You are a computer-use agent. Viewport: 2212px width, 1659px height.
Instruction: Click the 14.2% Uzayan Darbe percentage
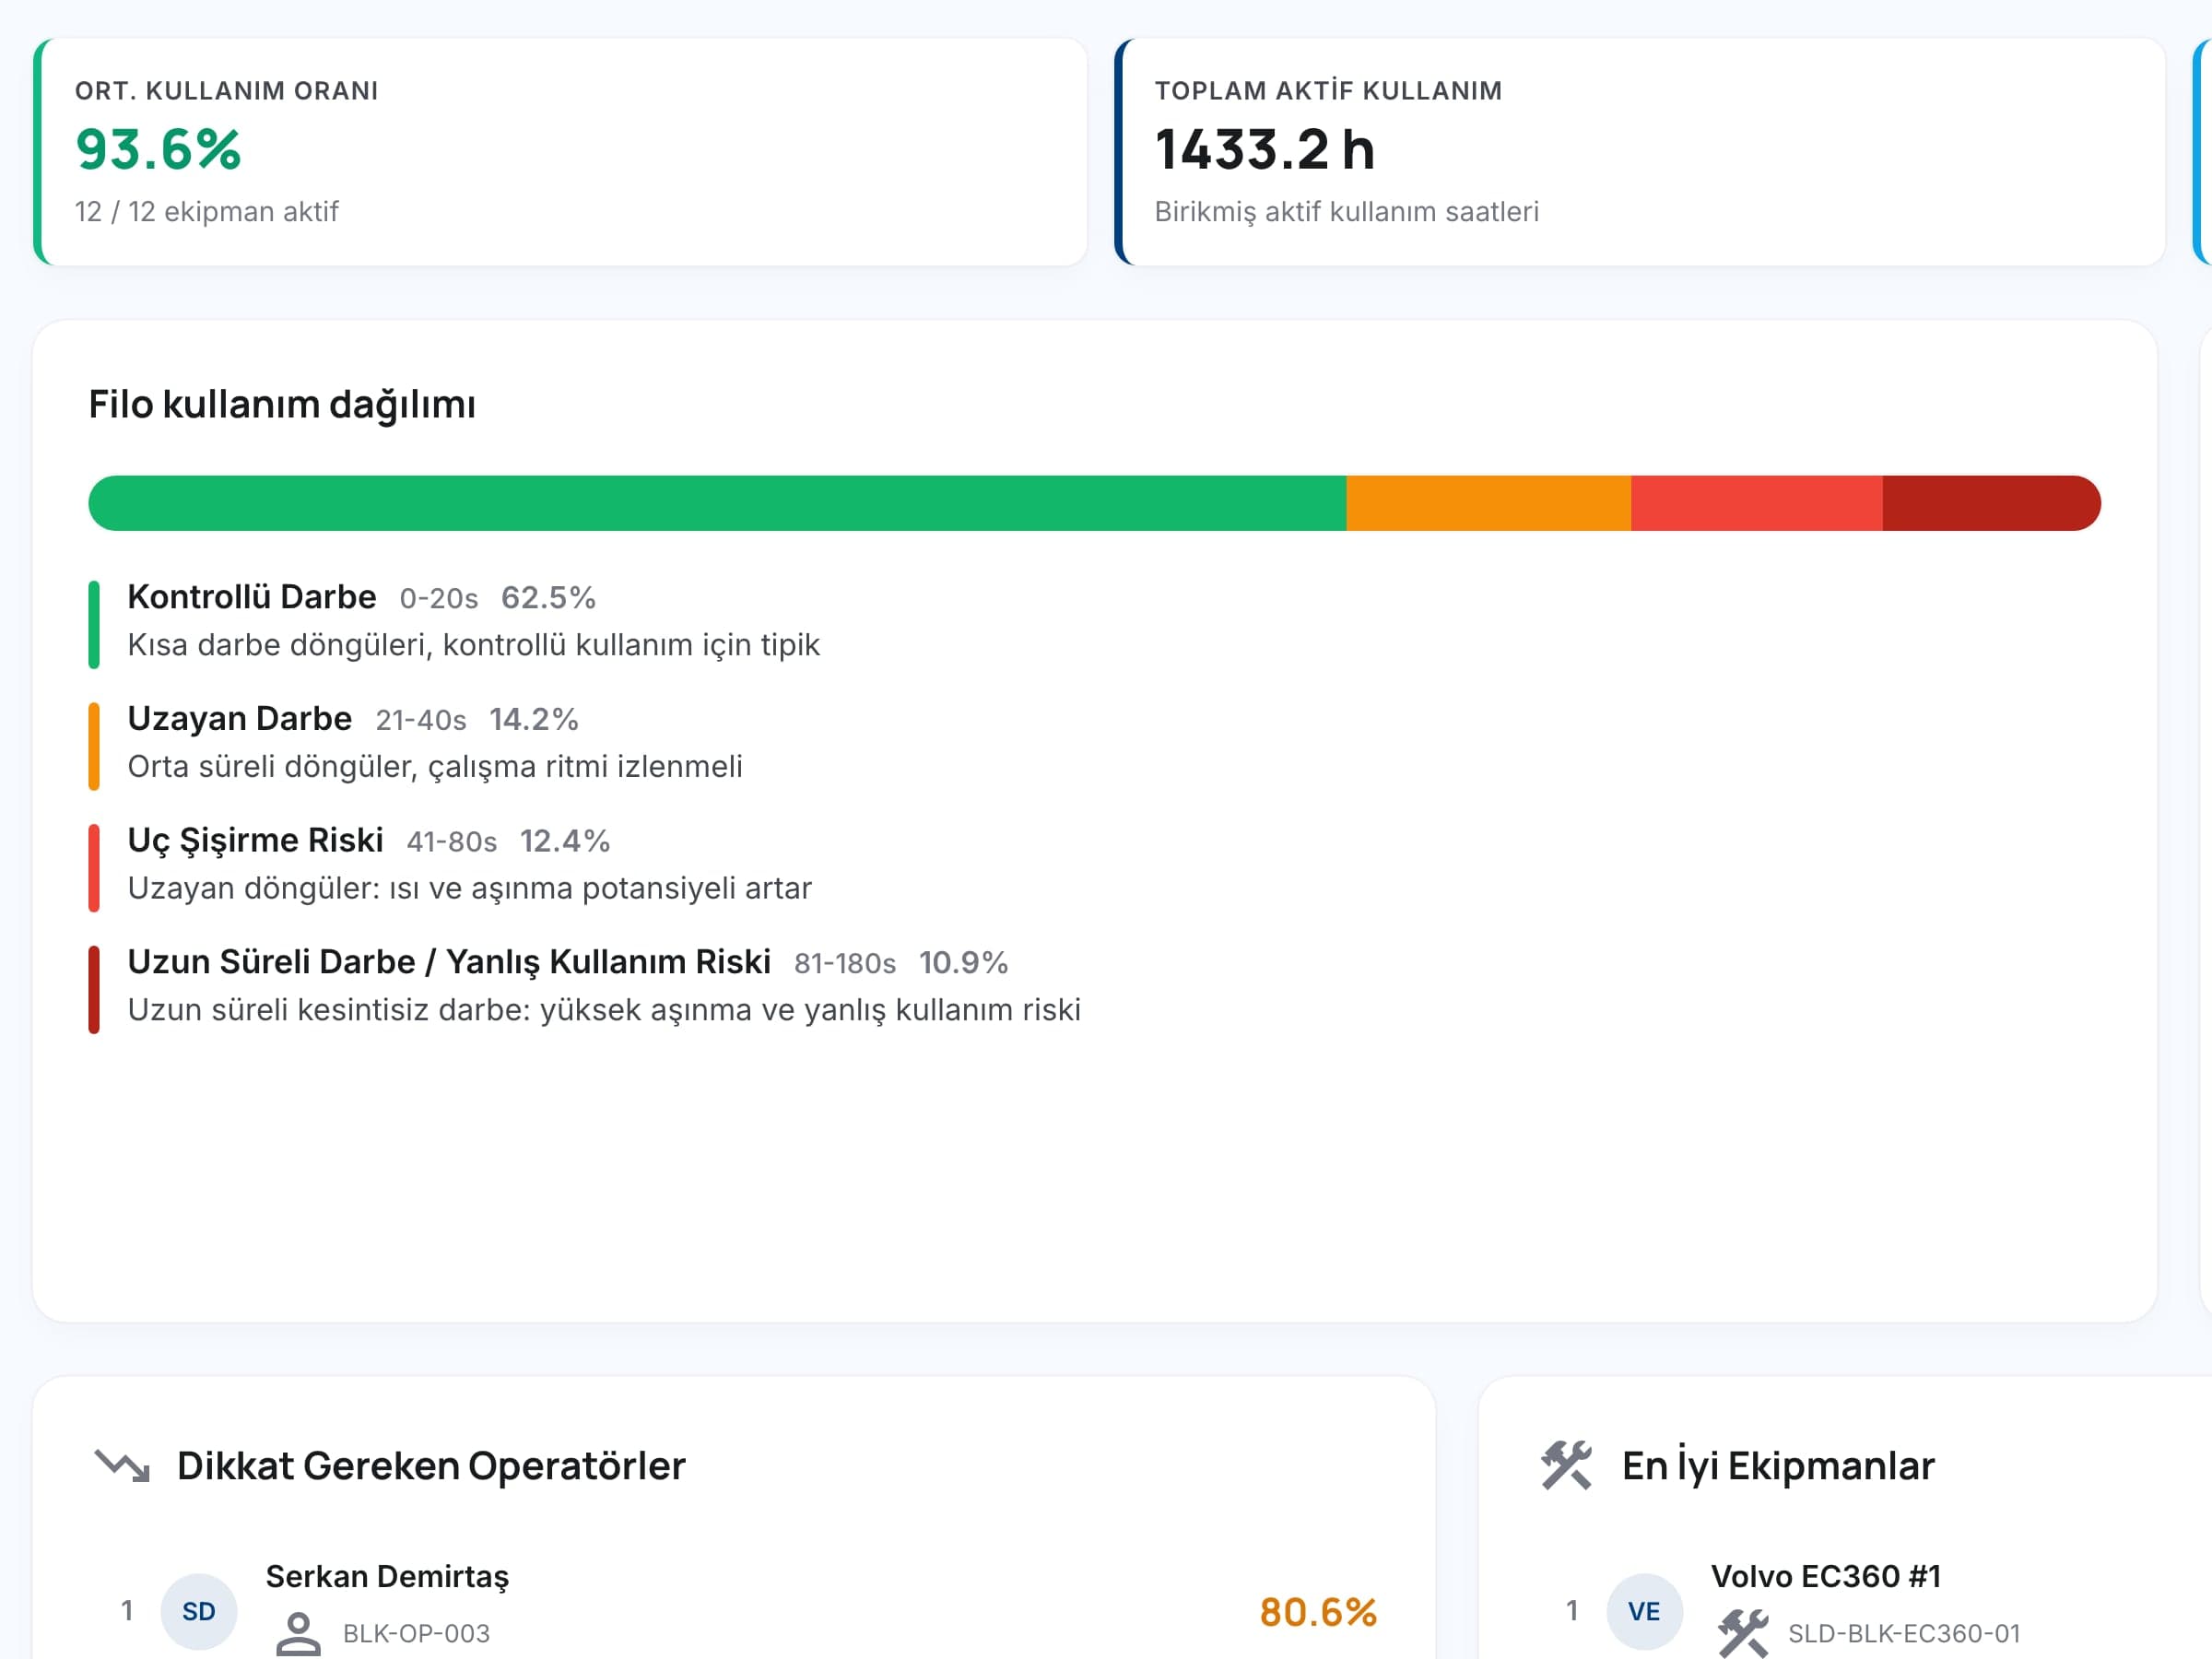coord(534,720)
